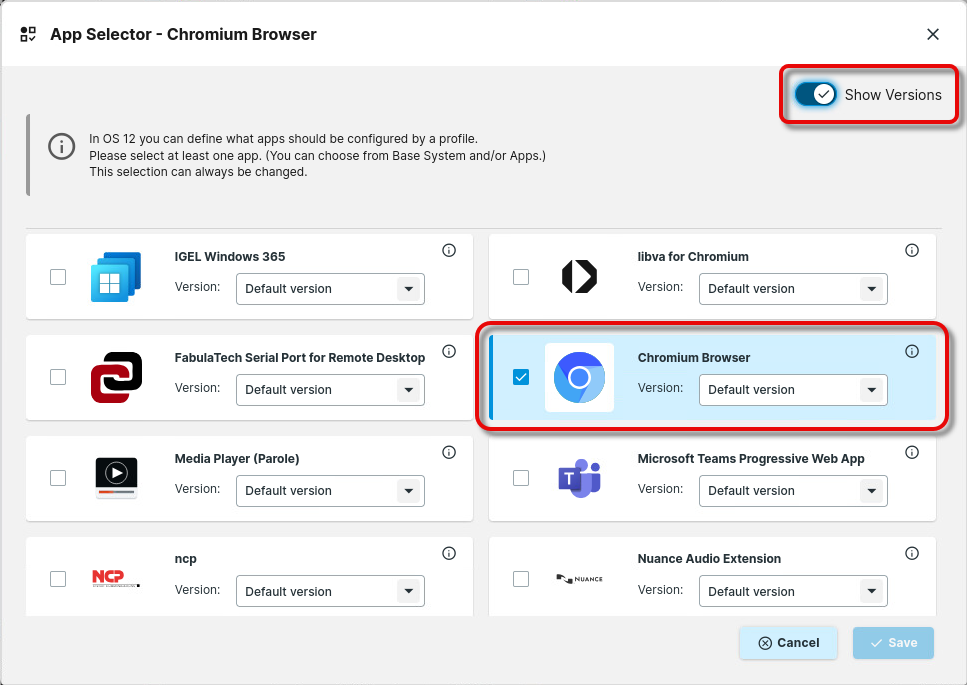The image size is (967, 685).
Task: Enable the Microsoft Teams Progressive Web App checkbox
Action: 521,478
